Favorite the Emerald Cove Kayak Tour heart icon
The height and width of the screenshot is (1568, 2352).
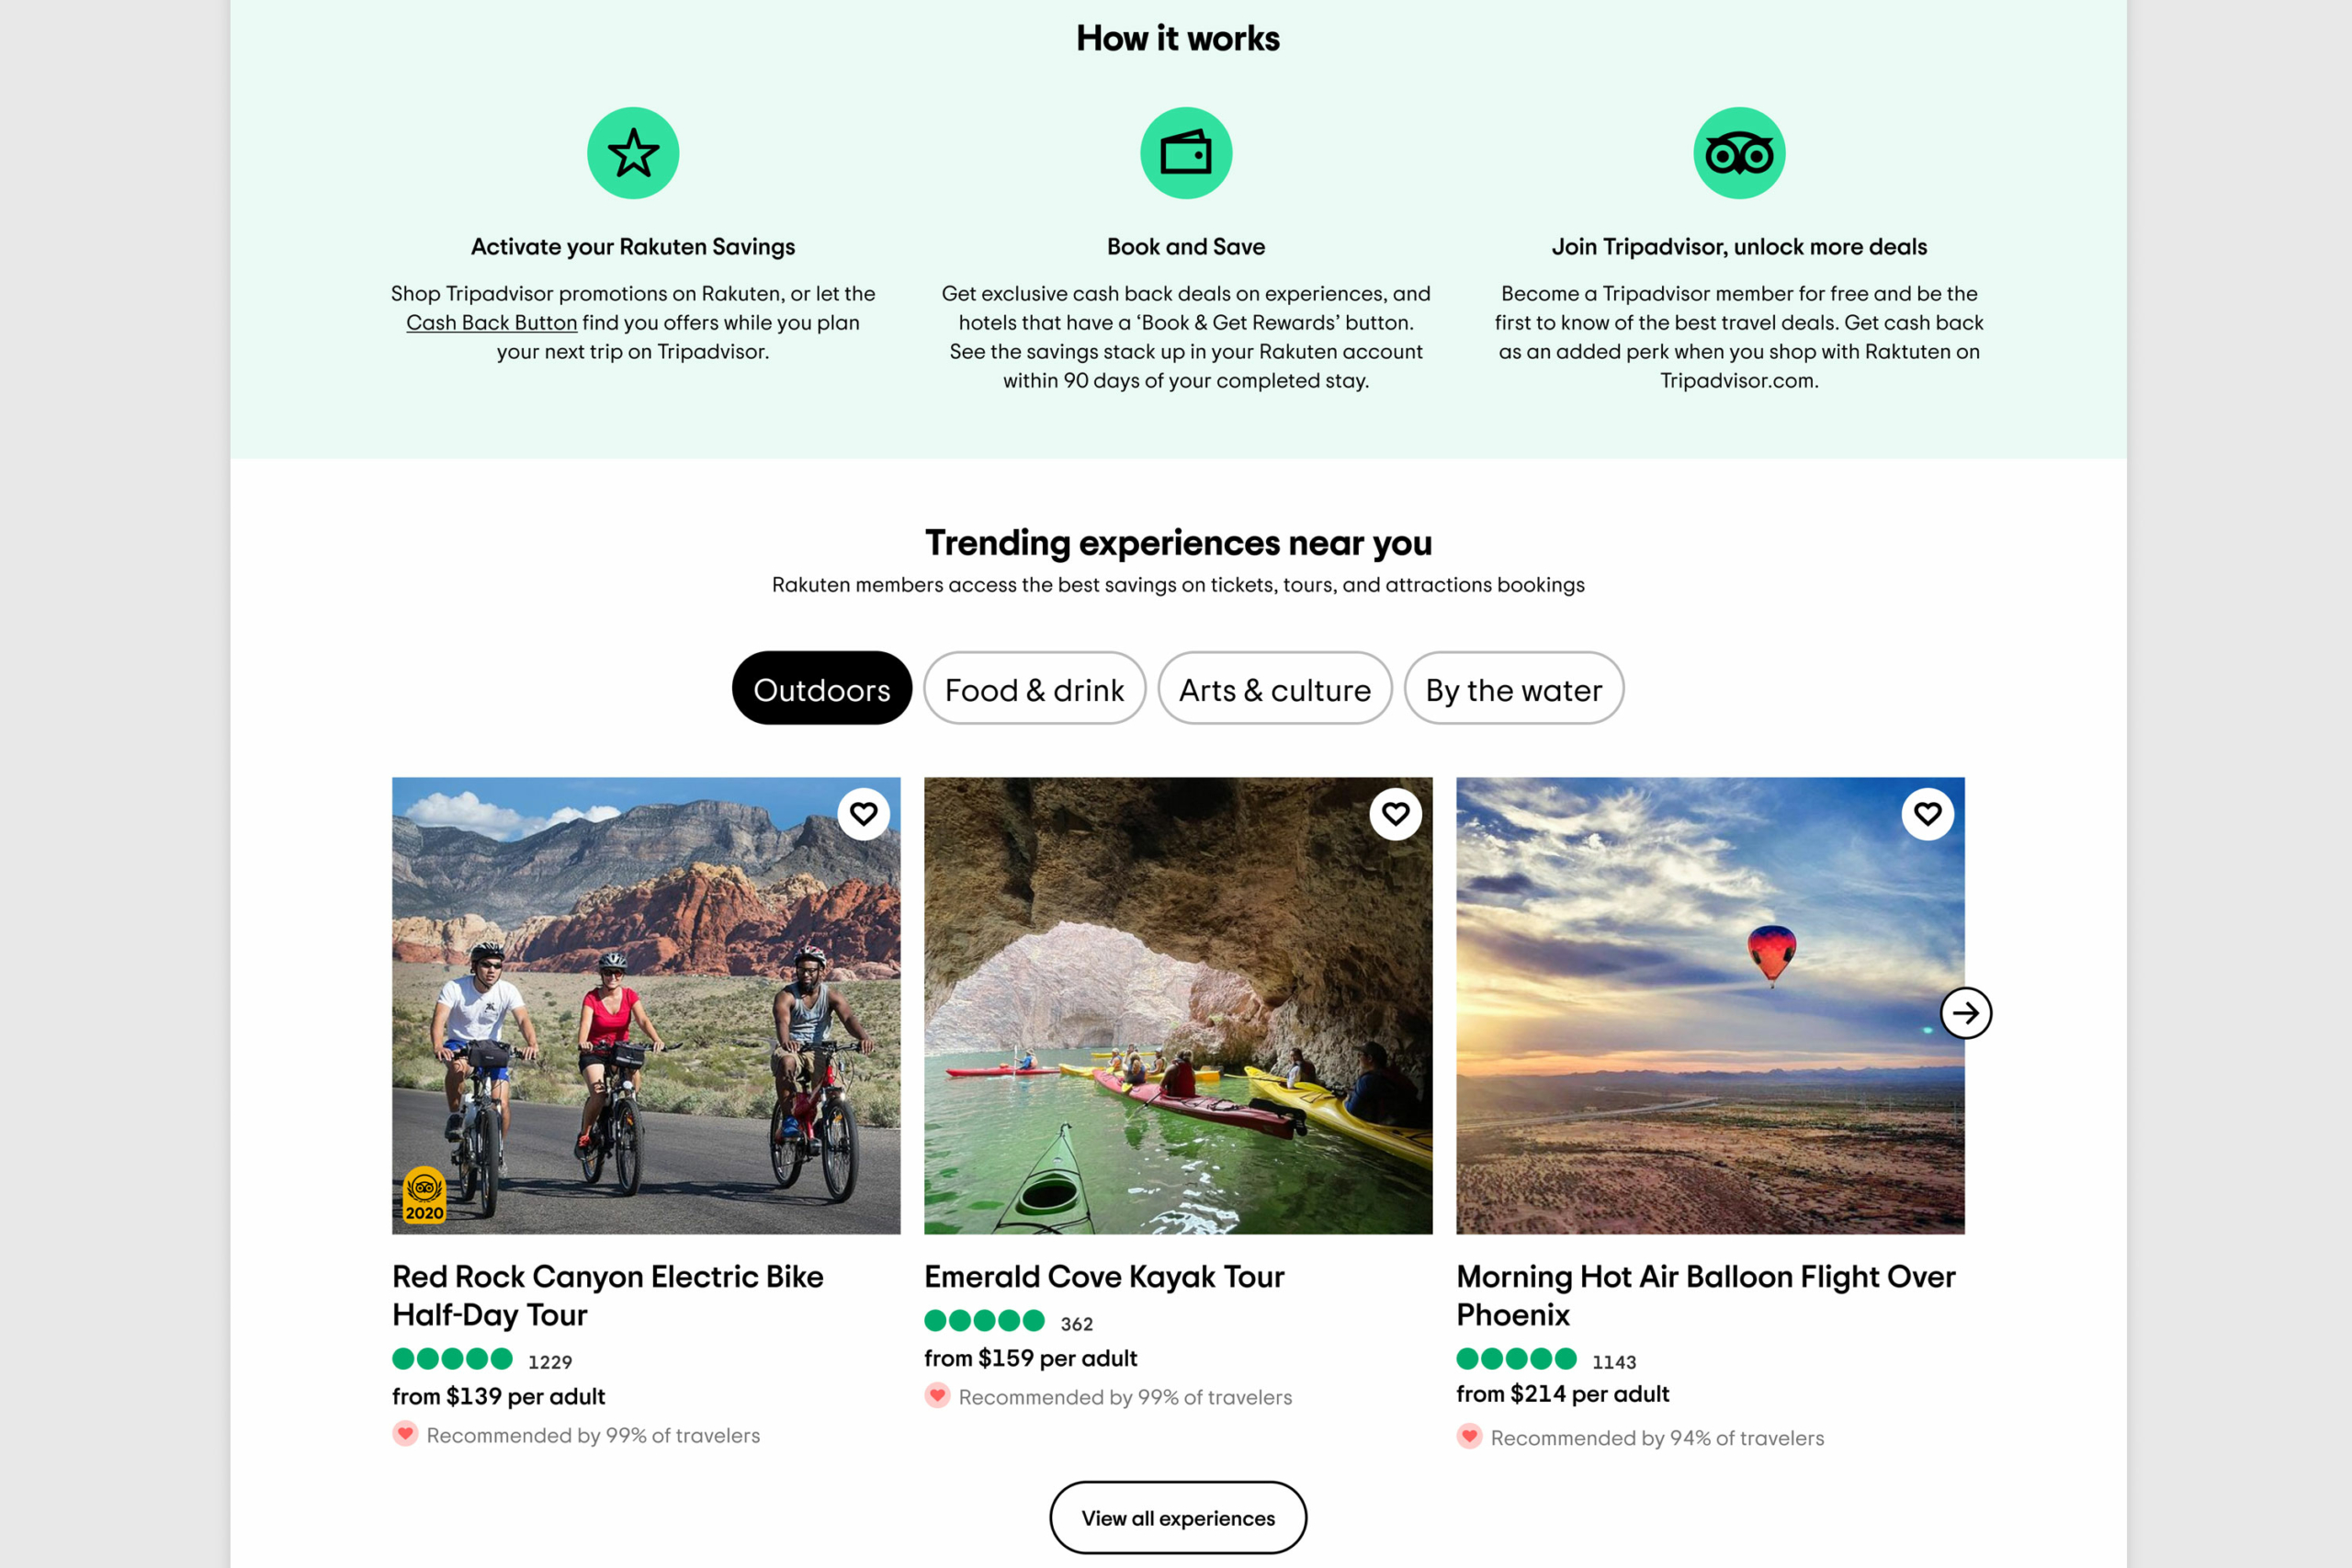click(x=1396, y=814)
